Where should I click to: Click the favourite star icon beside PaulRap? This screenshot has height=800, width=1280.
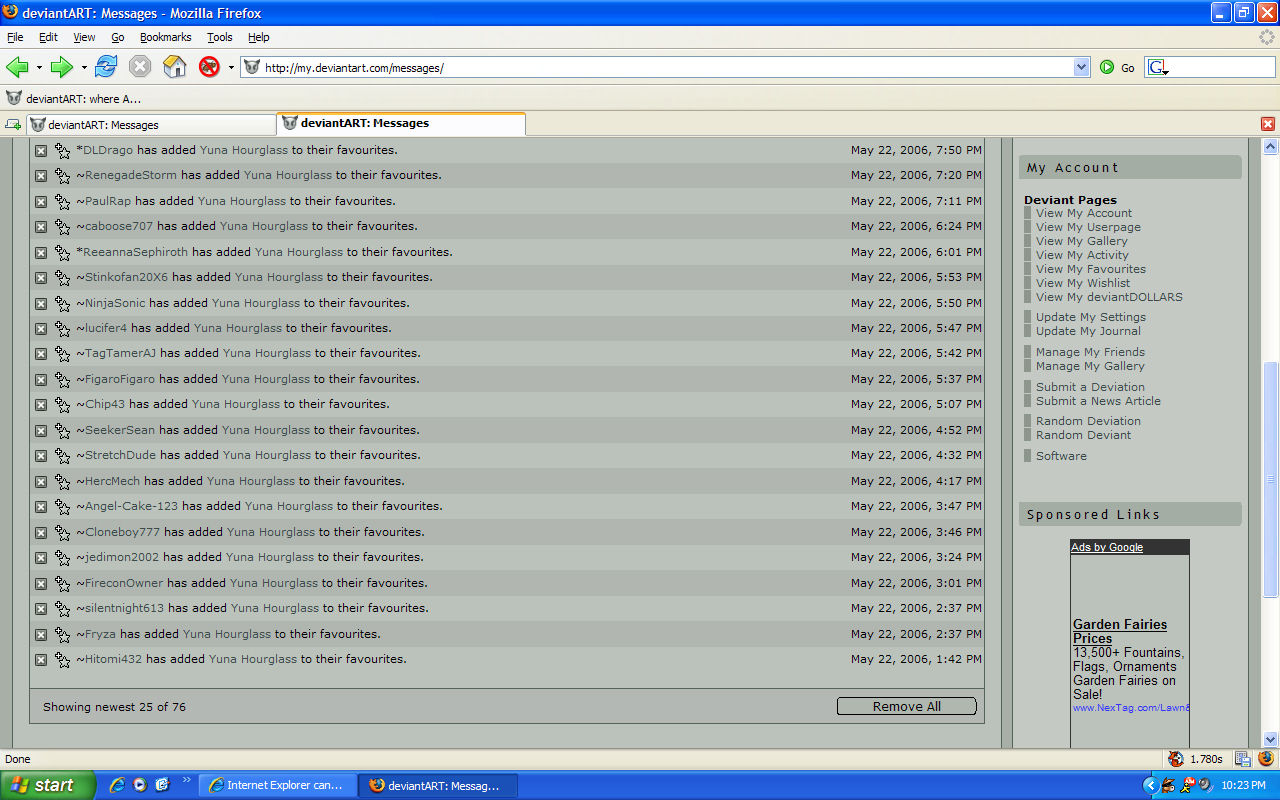coord(62,202)
